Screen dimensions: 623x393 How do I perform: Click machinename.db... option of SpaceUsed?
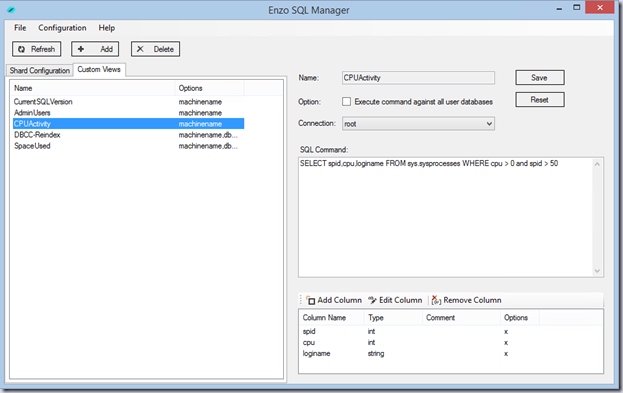pyautogui.click(x=208, y=146)
